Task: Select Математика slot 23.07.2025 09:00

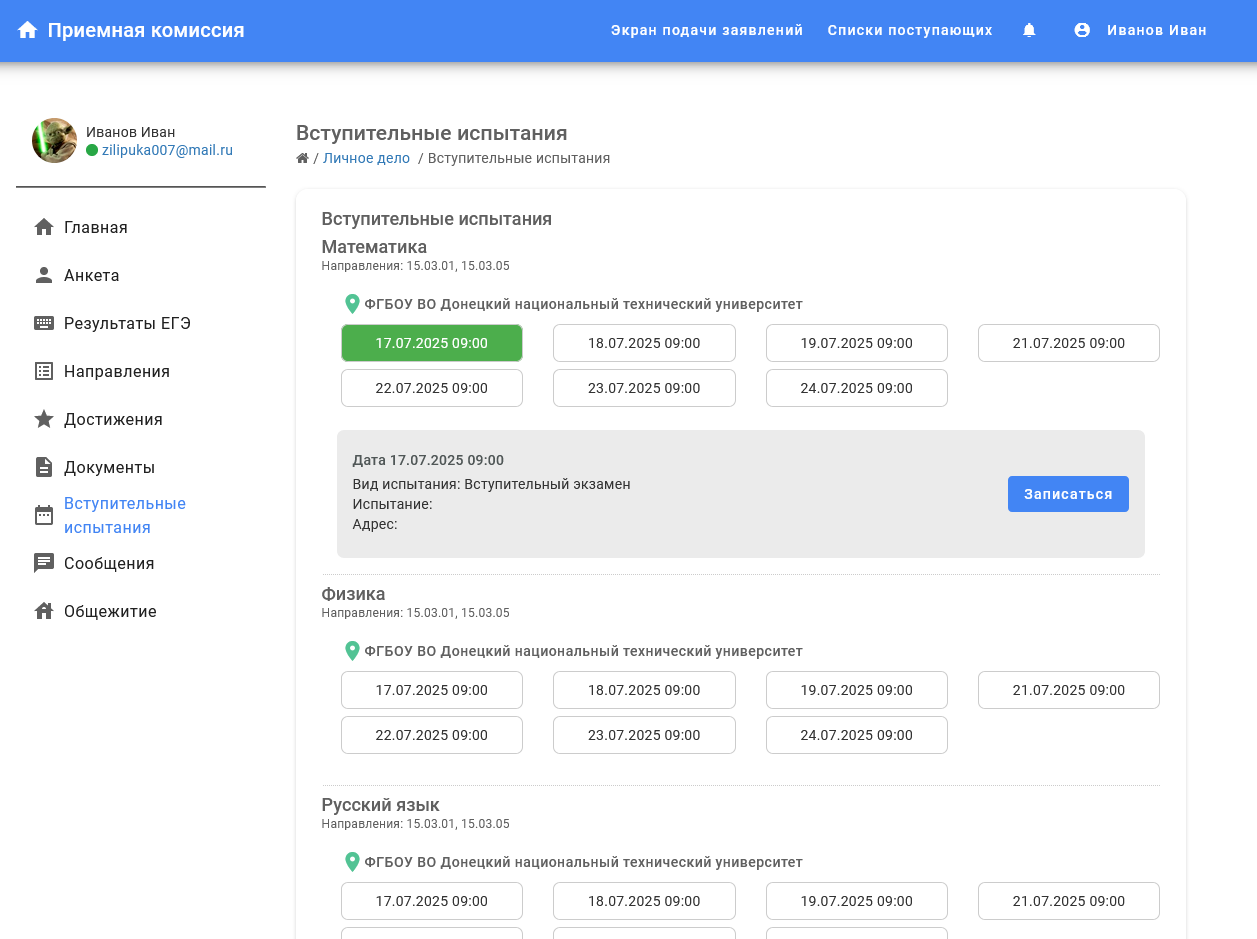Action: pos(644,388)
